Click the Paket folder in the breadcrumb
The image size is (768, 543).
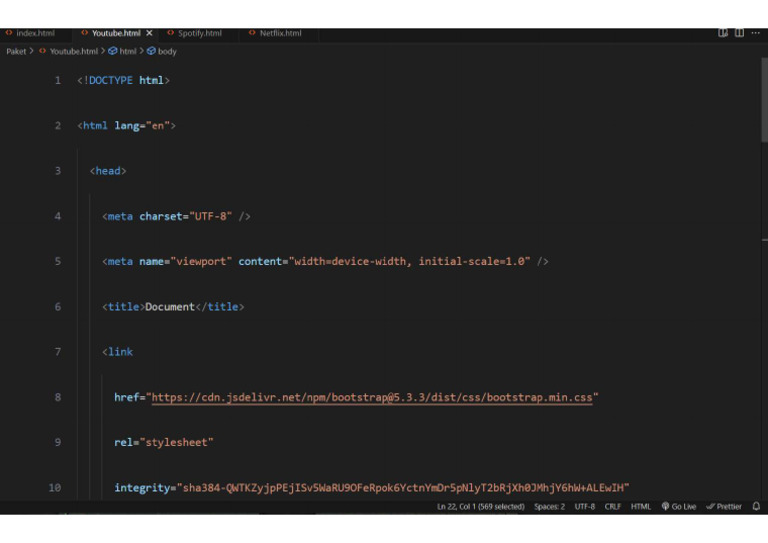(x=17, y=51)
